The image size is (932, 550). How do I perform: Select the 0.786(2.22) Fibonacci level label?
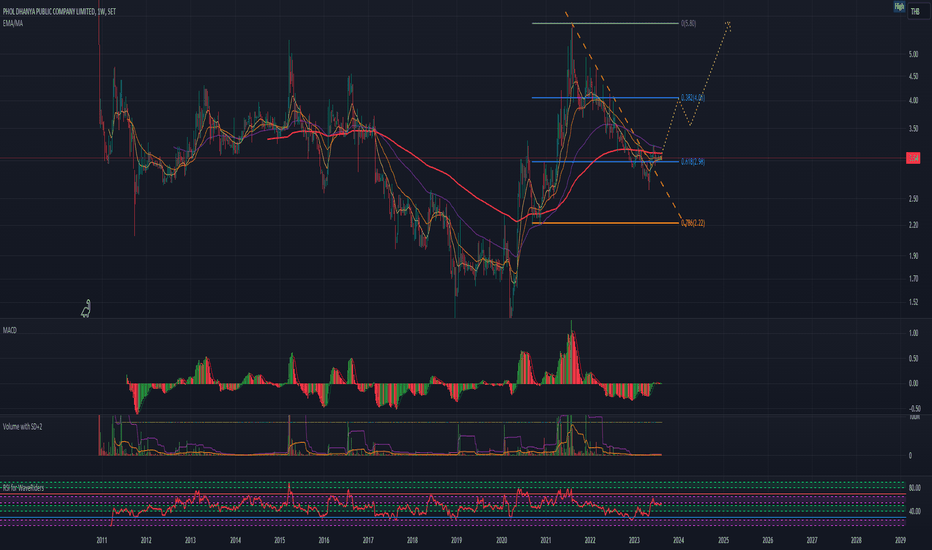(x=692, y=223)
